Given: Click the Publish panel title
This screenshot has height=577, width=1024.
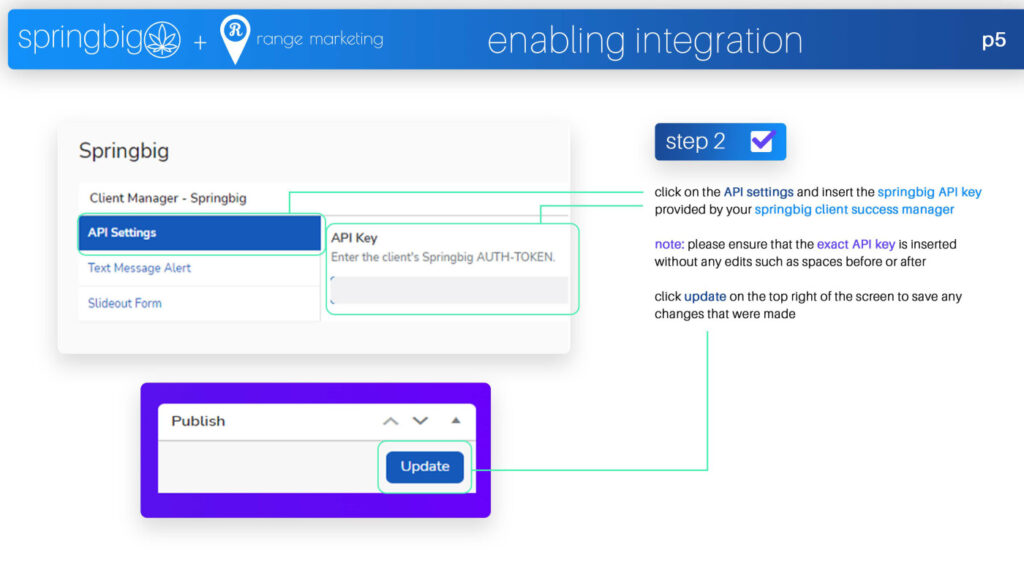Looking at the screenshot, I should click(x=198, y=421).
